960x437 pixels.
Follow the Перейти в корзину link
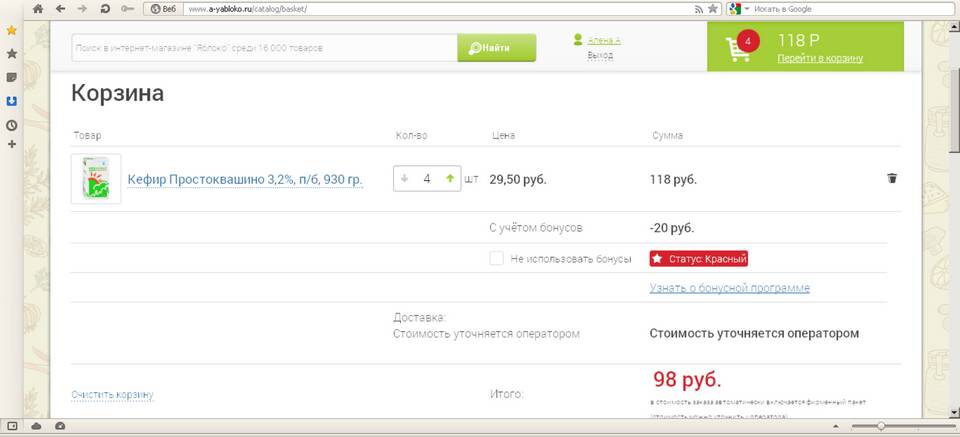pos(820,59)
